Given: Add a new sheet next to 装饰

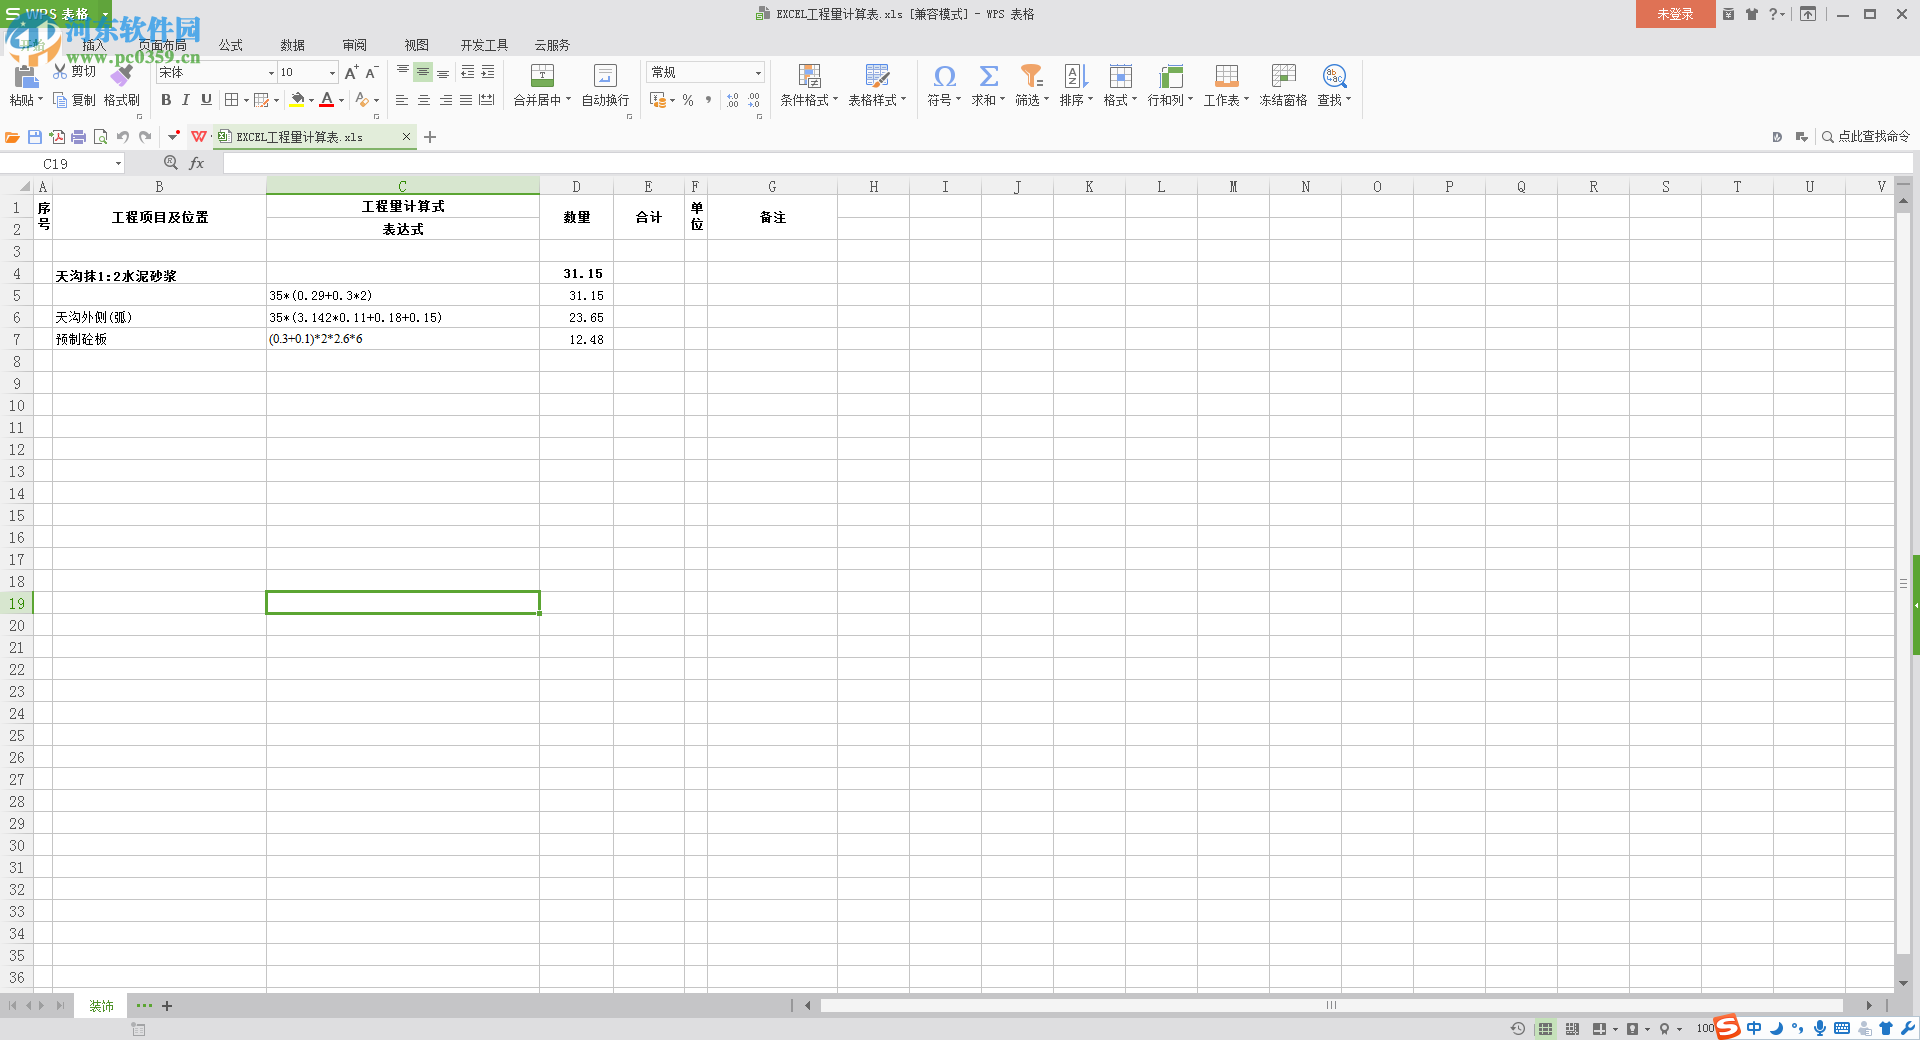Looking at the screenshot, I should 167,1006.
